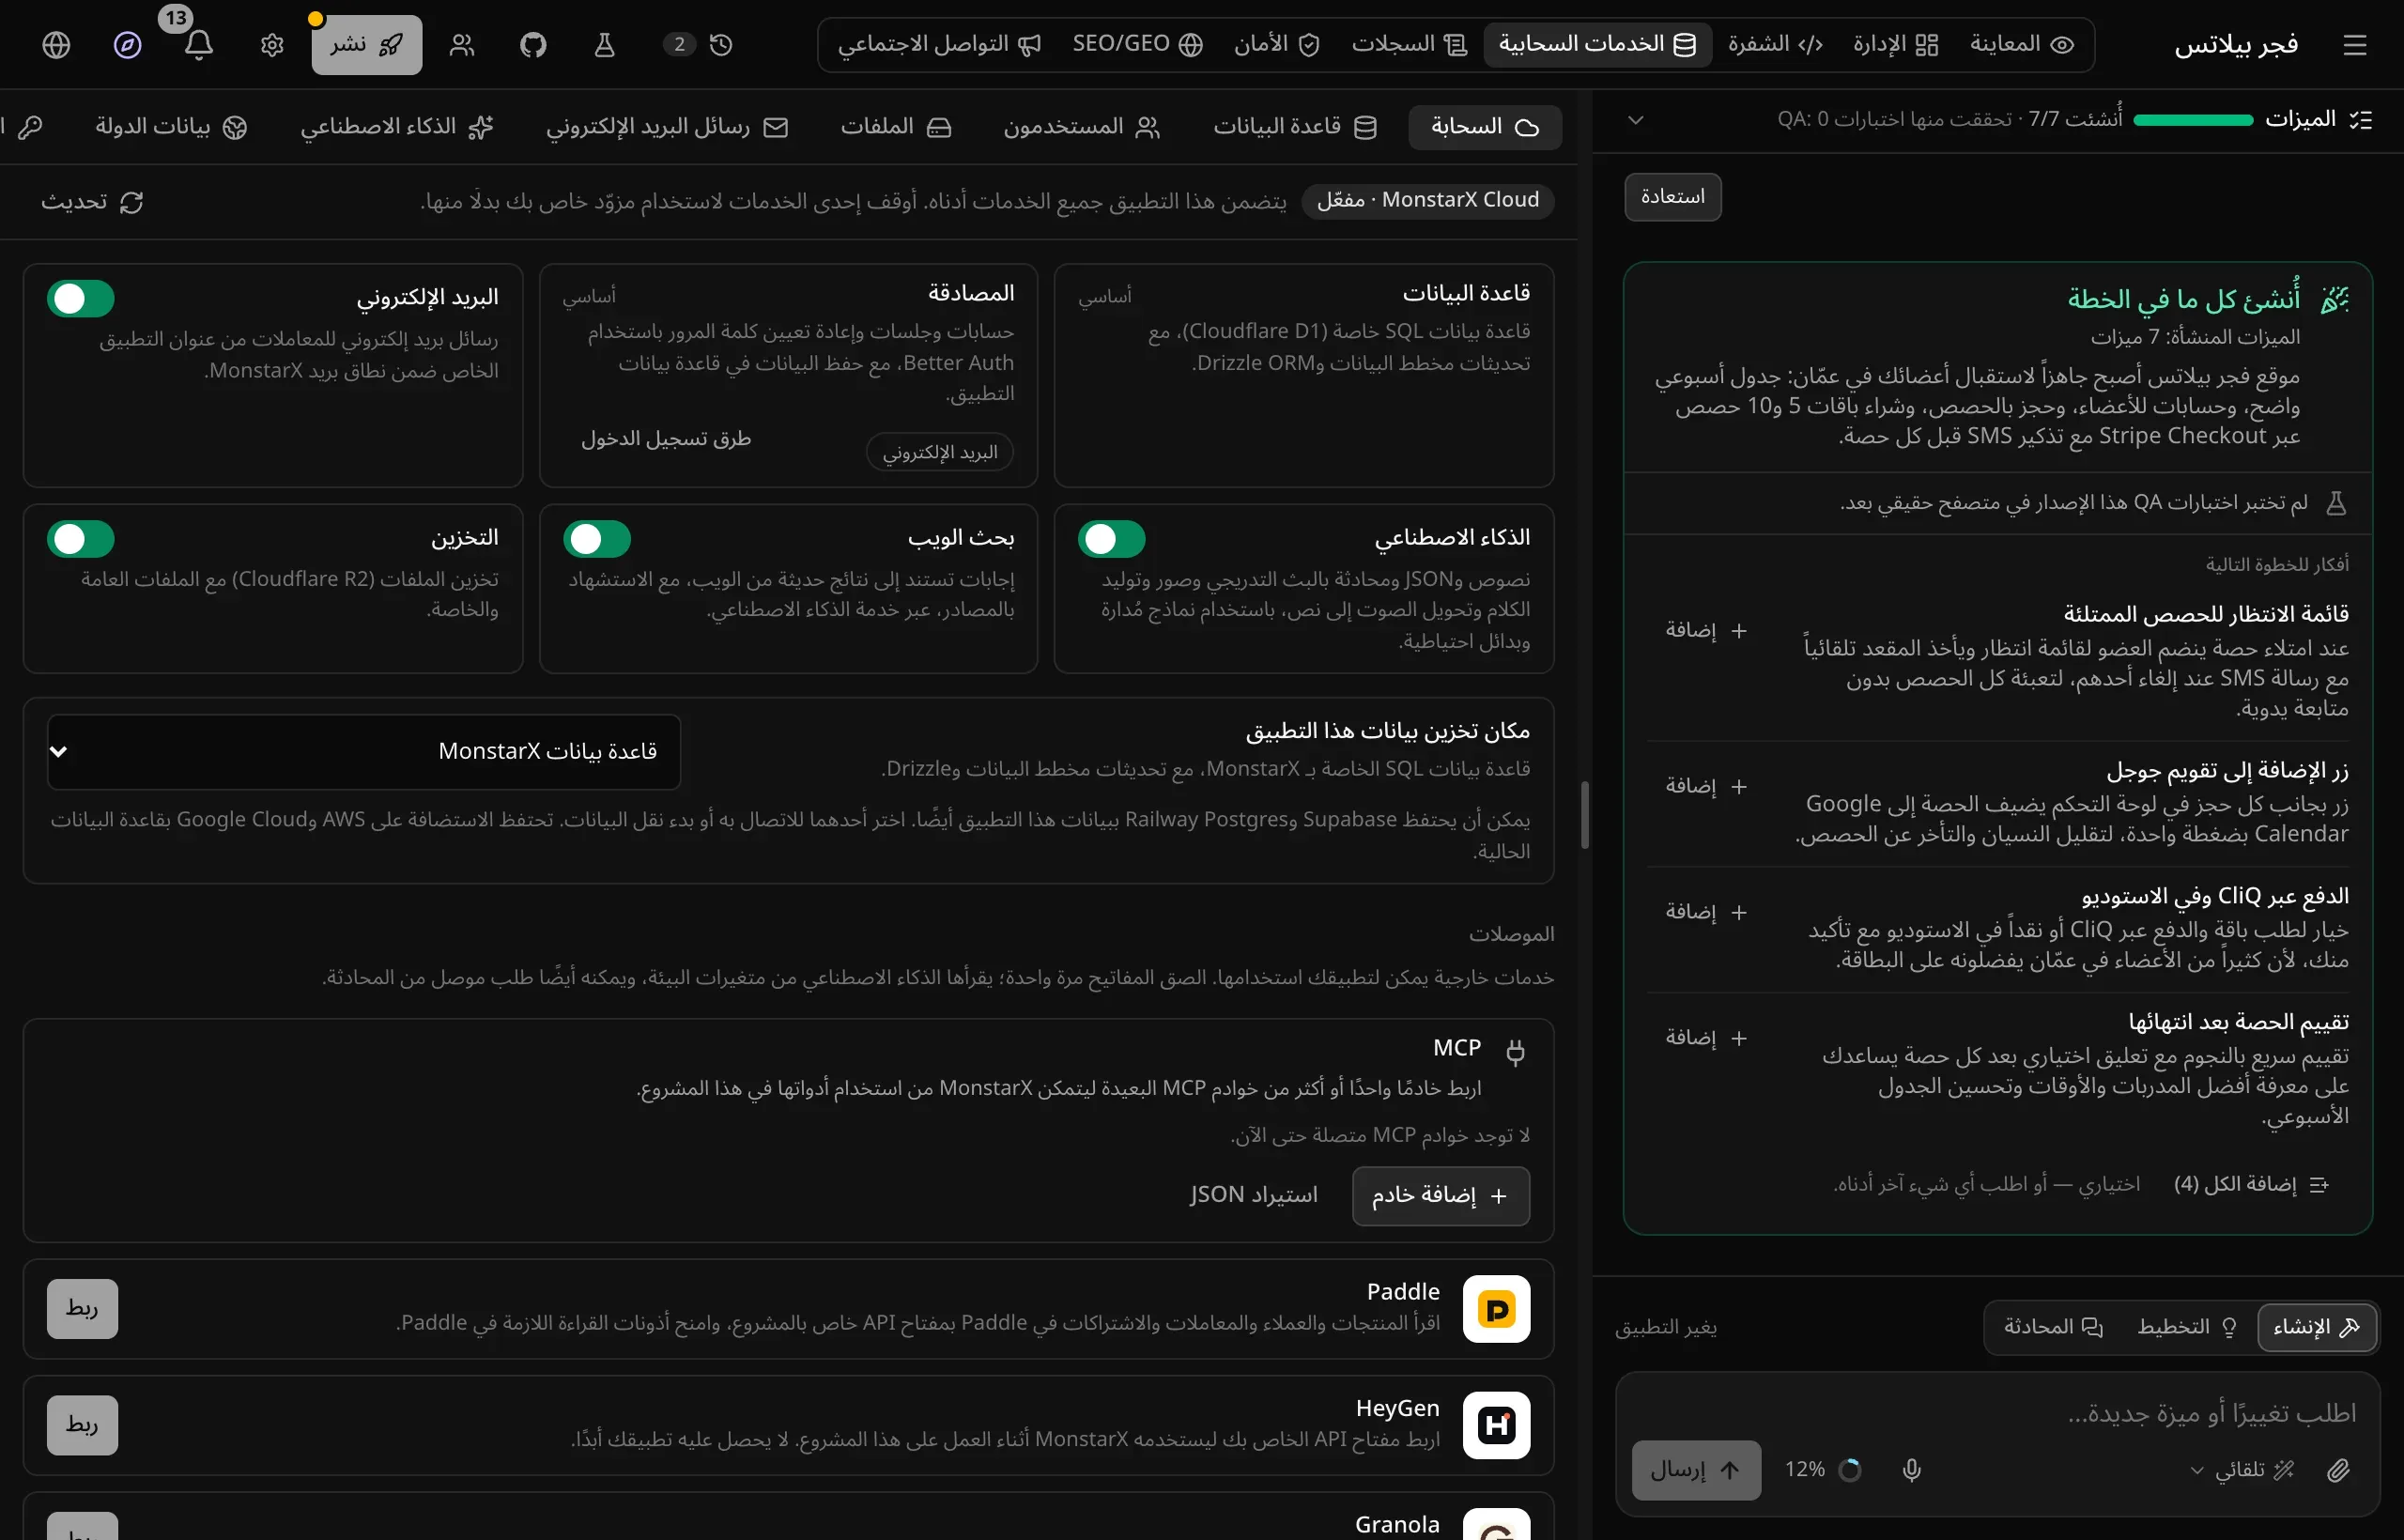Open the قاعدة البيانات sub-tab
The image size is (2404, 1540).
[1295, 127]
